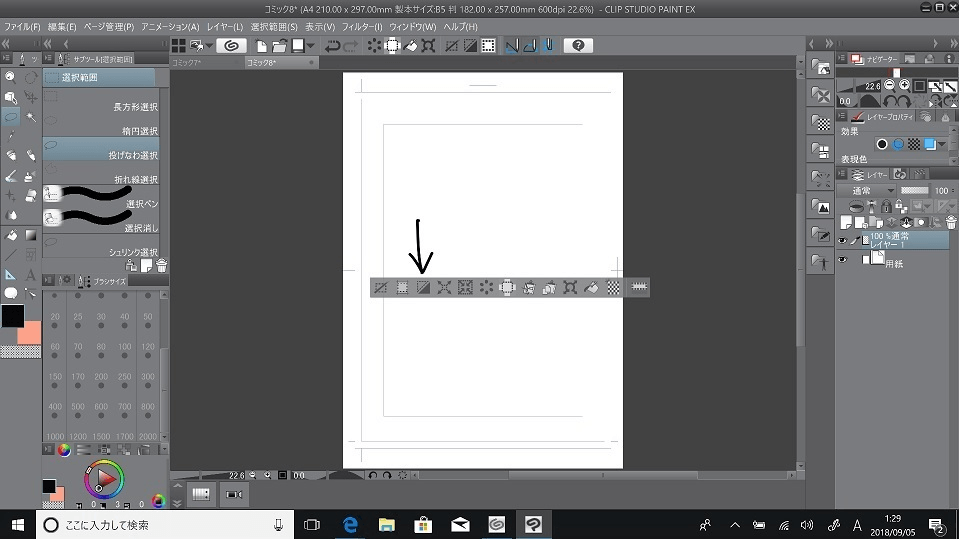The image size is (959, 539).
Task: Hide レイヤー 1 using its eye icon
Action: click(x=842, y=240)
